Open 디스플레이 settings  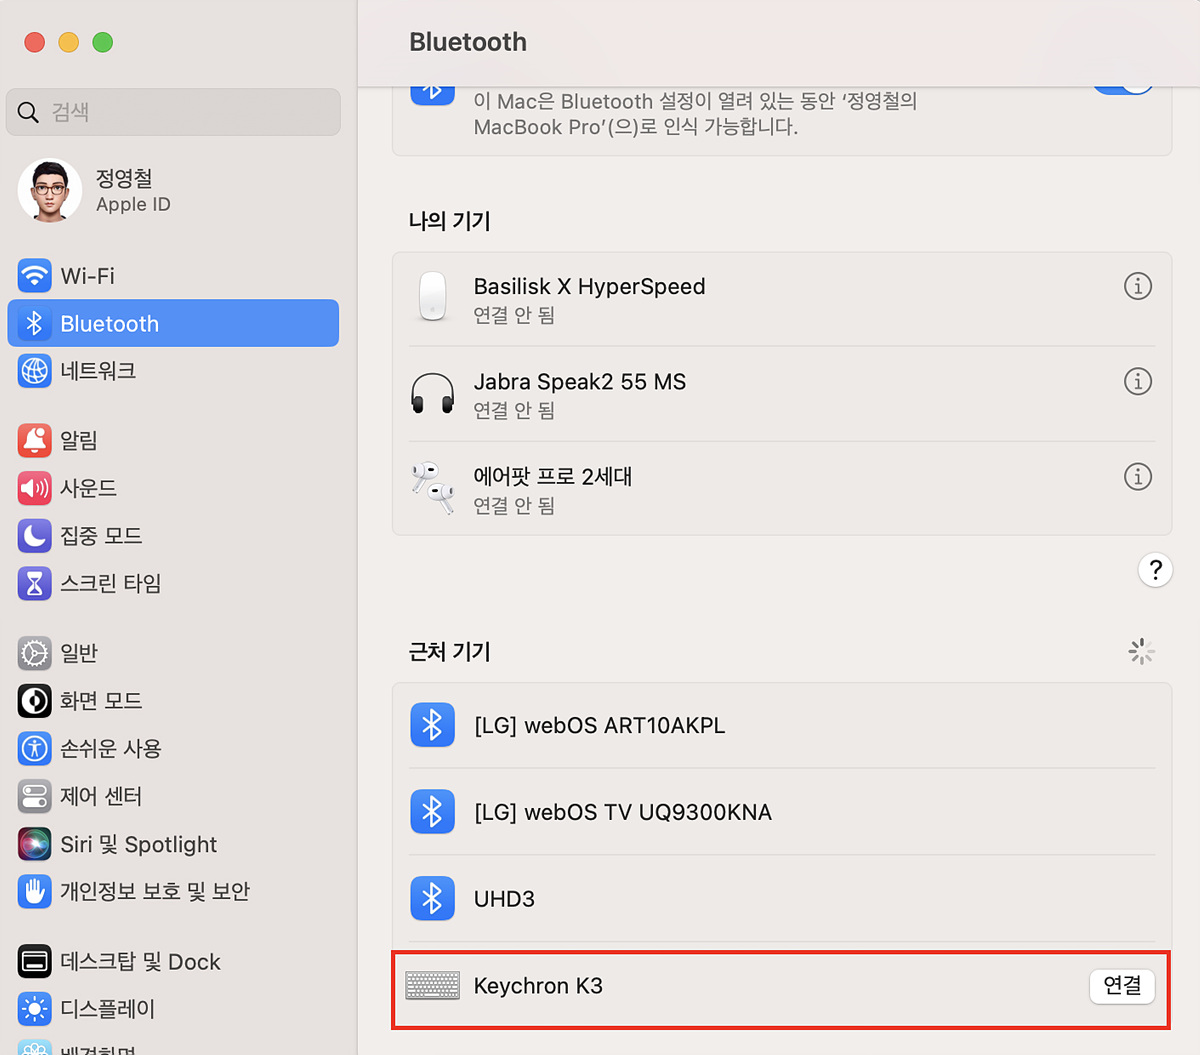pyautogui.click(x=173, y=1009)
